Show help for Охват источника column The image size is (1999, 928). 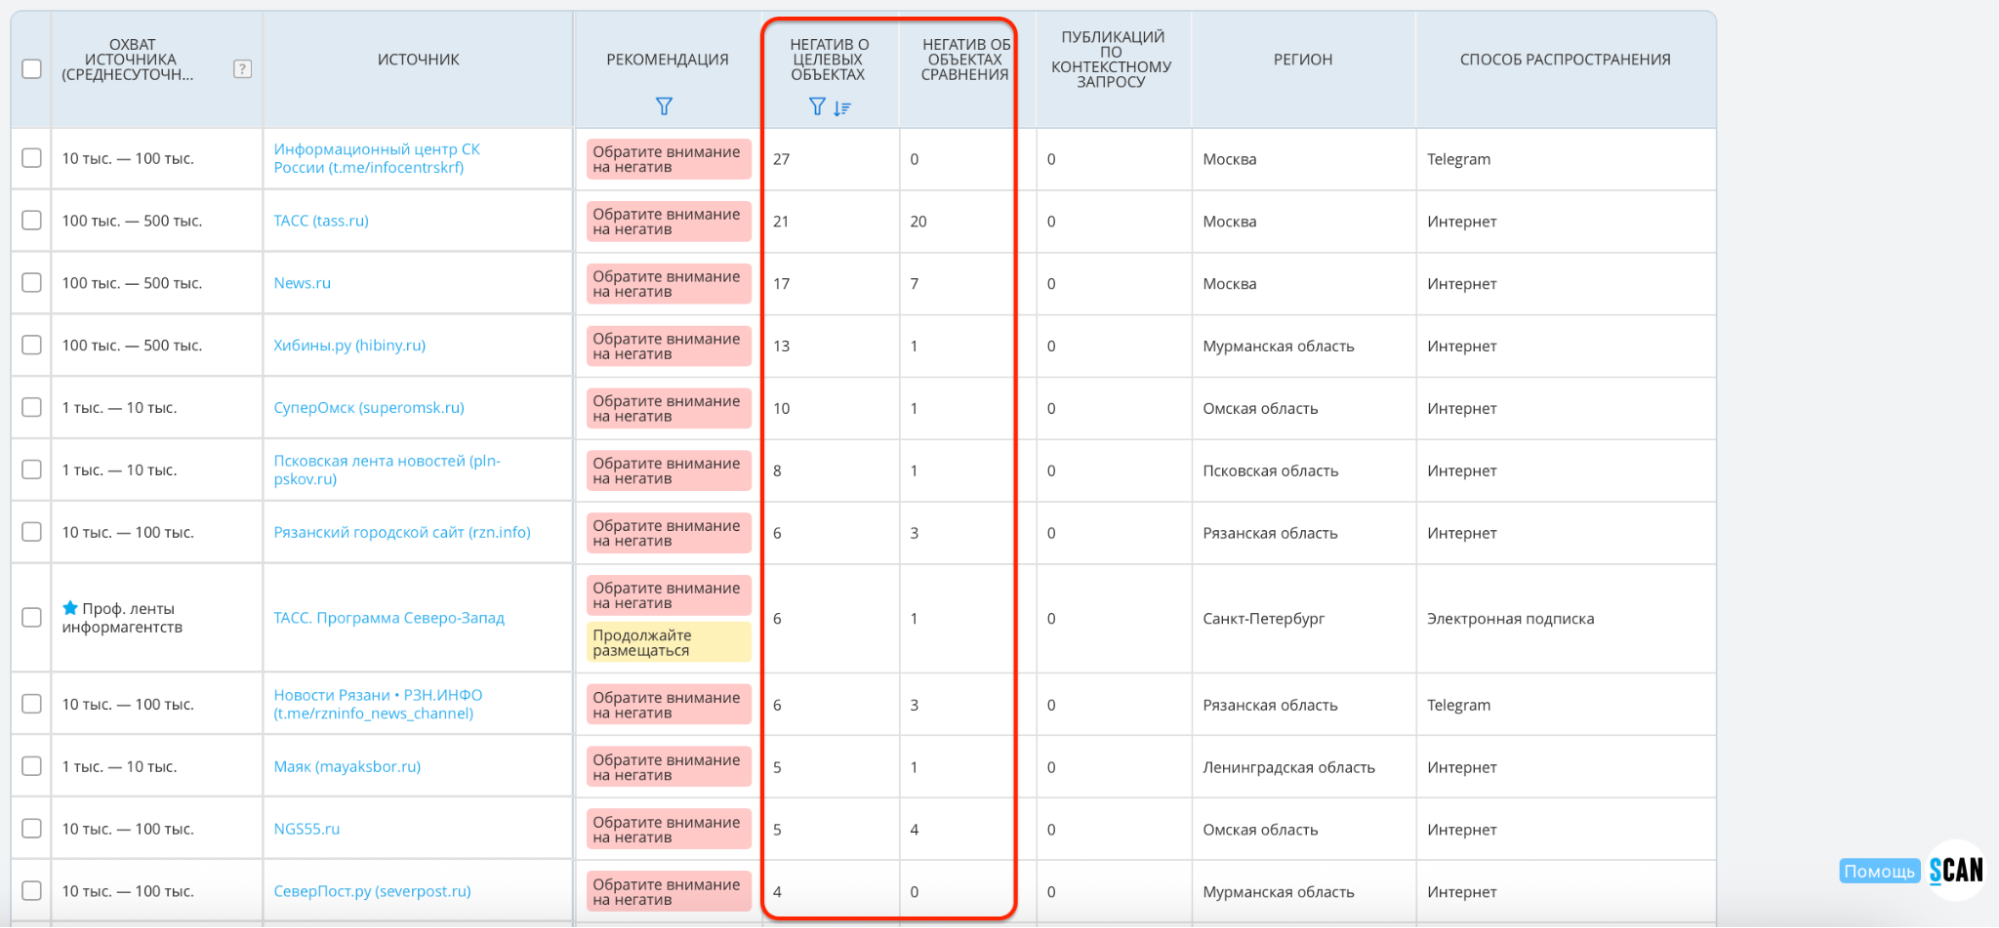[242, 69]
